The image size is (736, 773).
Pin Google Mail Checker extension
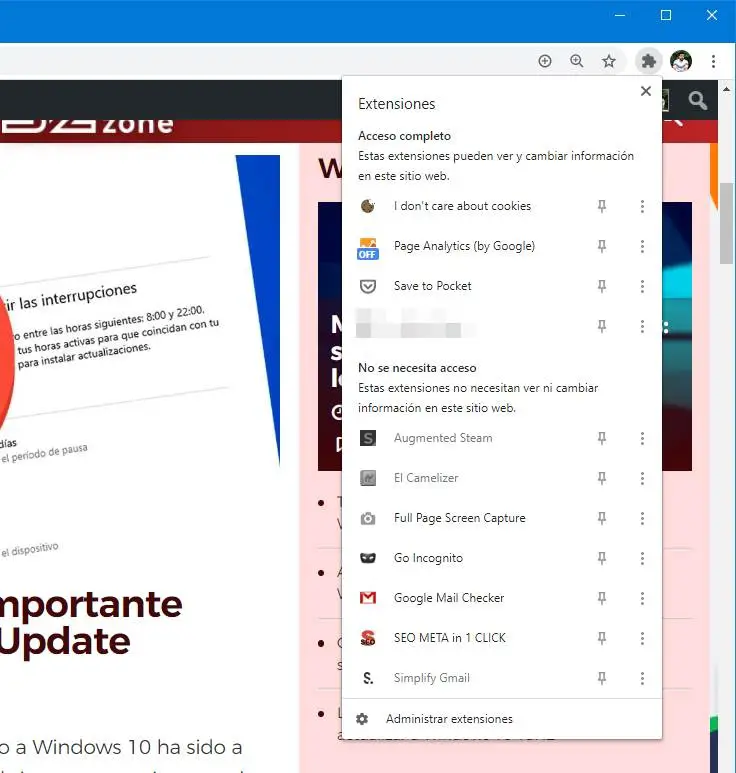601,598
